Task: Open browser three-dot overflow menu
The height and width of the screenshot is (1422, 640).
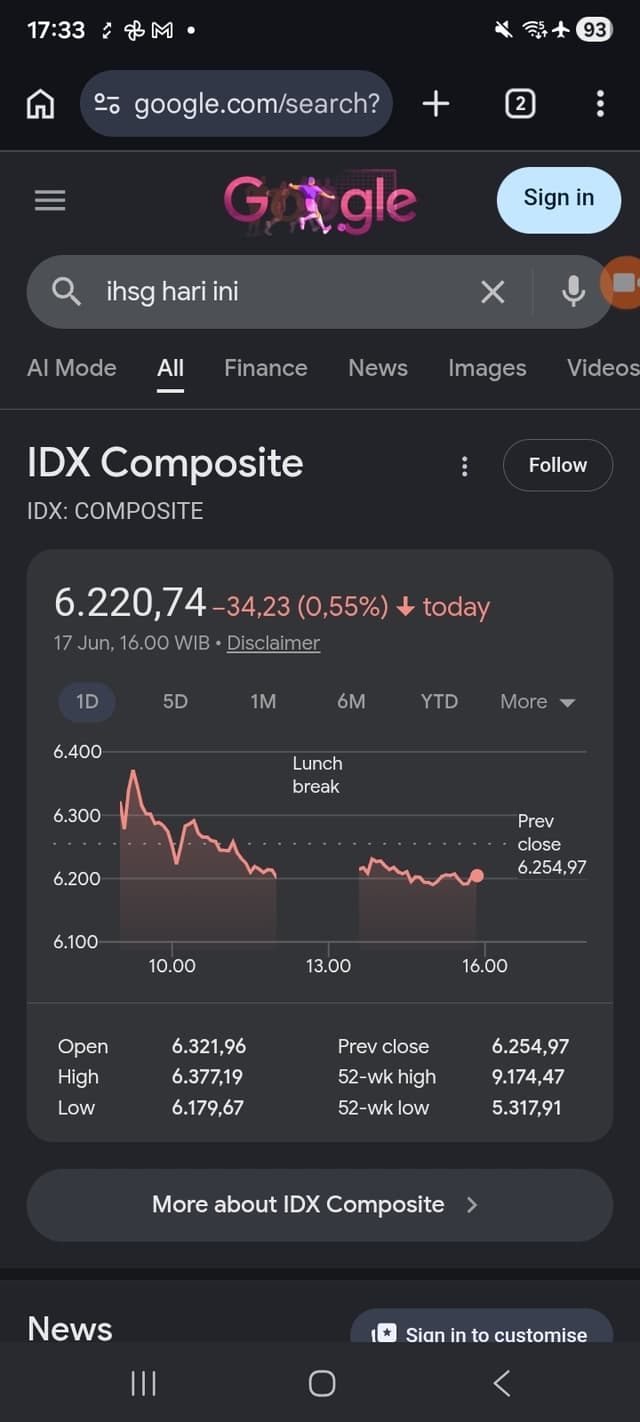Action: tap(600, 103)
